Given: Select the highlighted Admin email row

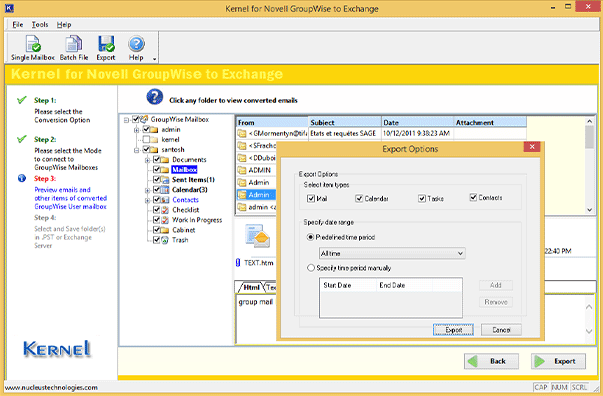Looking at the screenshot, I should tap(257, 195).
